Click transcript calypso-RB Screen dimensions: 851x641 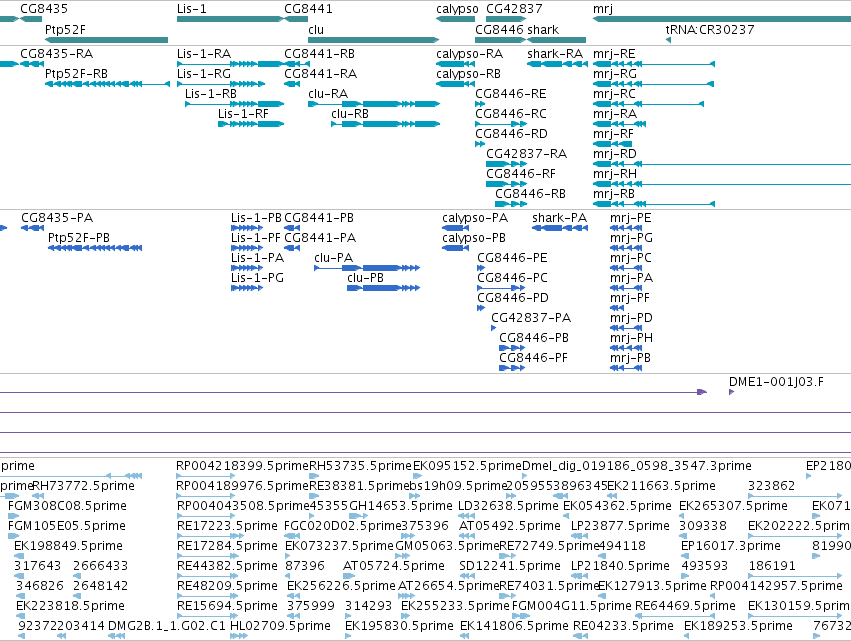tap(453, 84)
